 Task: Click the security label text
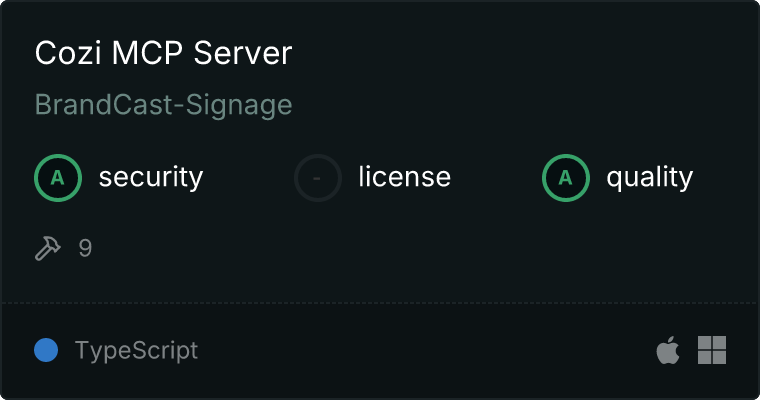tap(151, 178)
